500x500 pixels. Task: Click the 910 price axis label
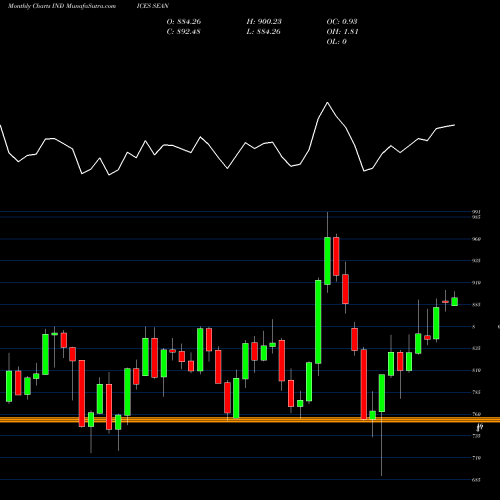click(476, 283)
